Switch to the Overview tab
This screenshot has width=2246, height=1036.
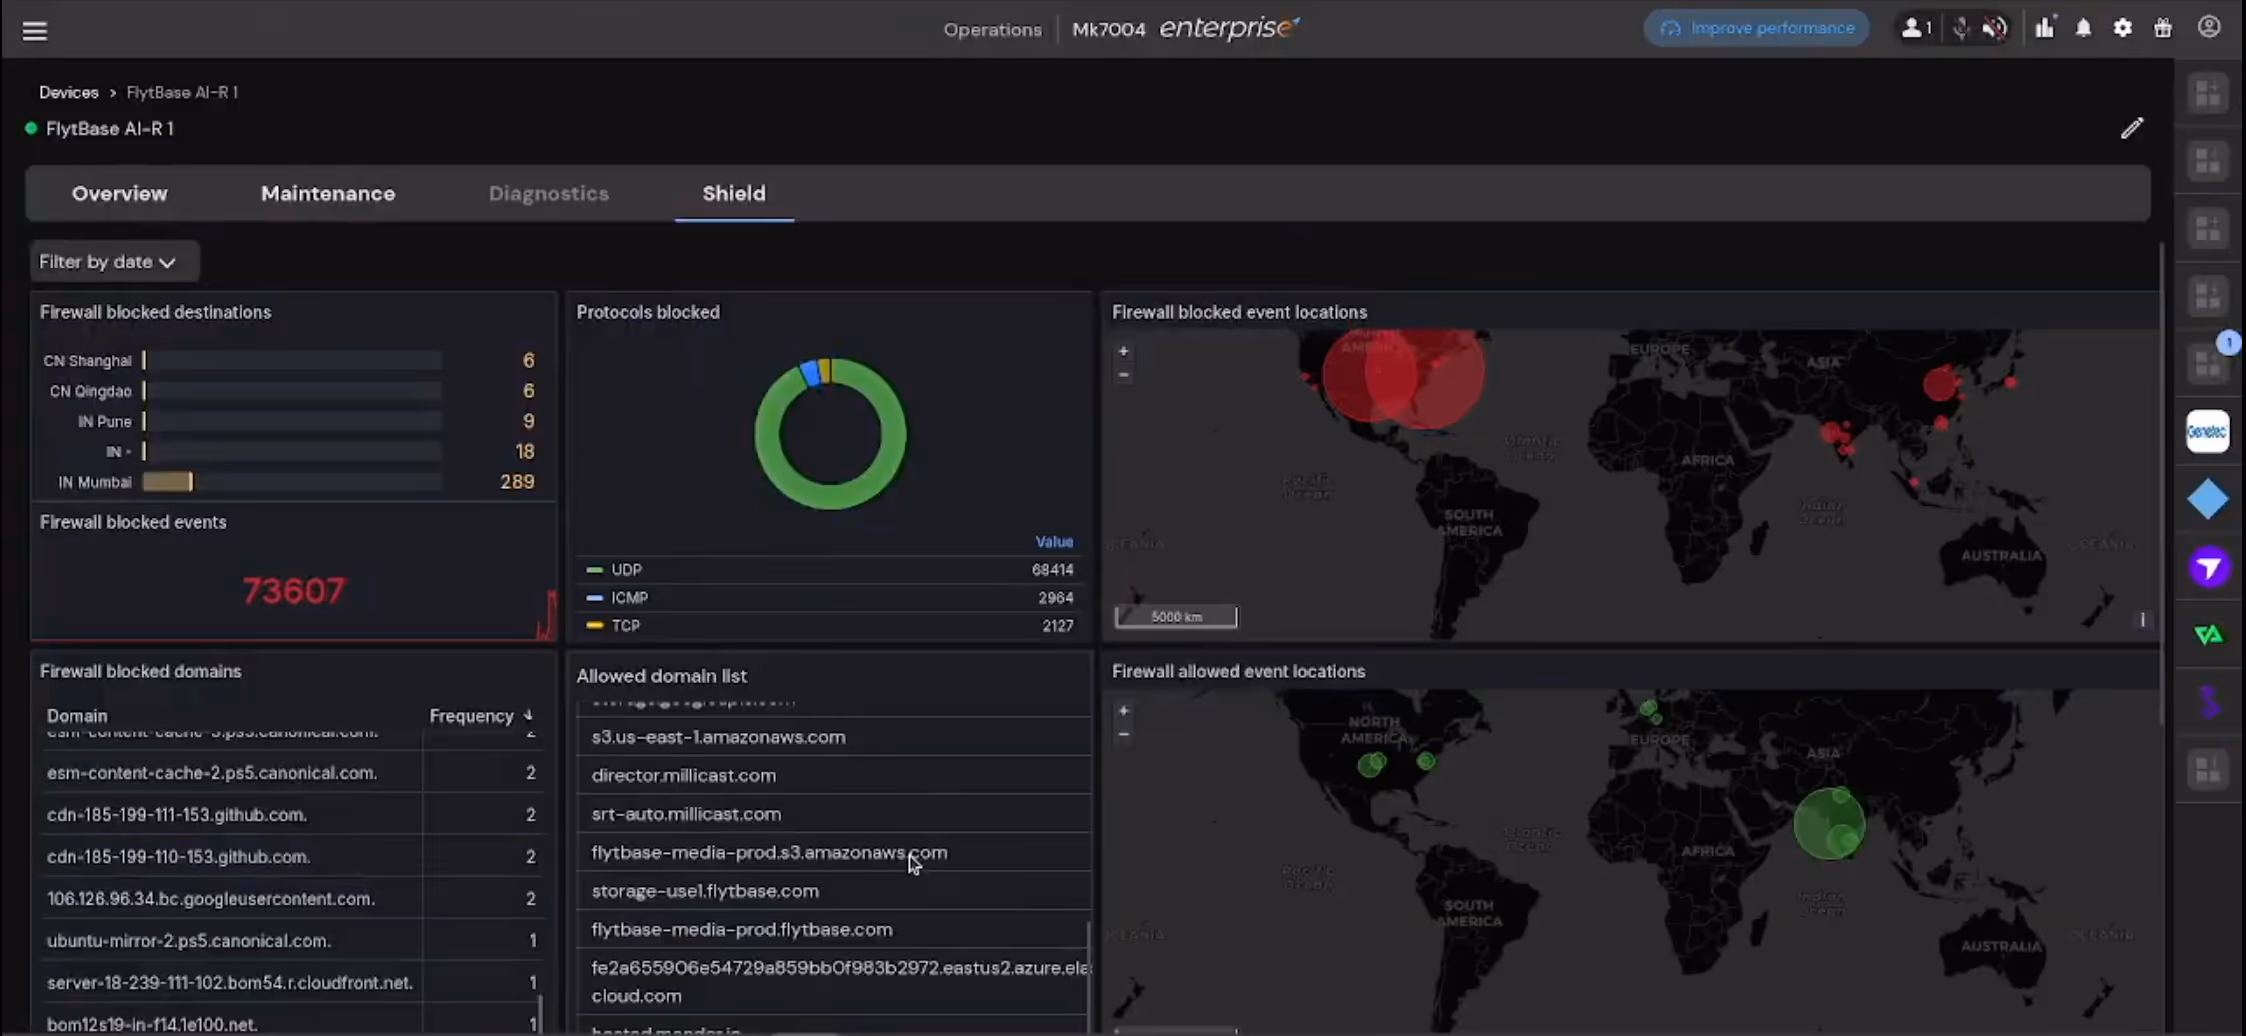119,194
